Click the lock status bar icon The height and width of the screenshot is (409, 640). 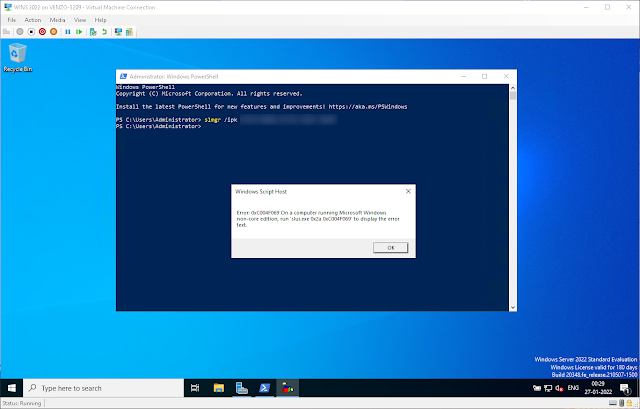(x=629, y=403)
